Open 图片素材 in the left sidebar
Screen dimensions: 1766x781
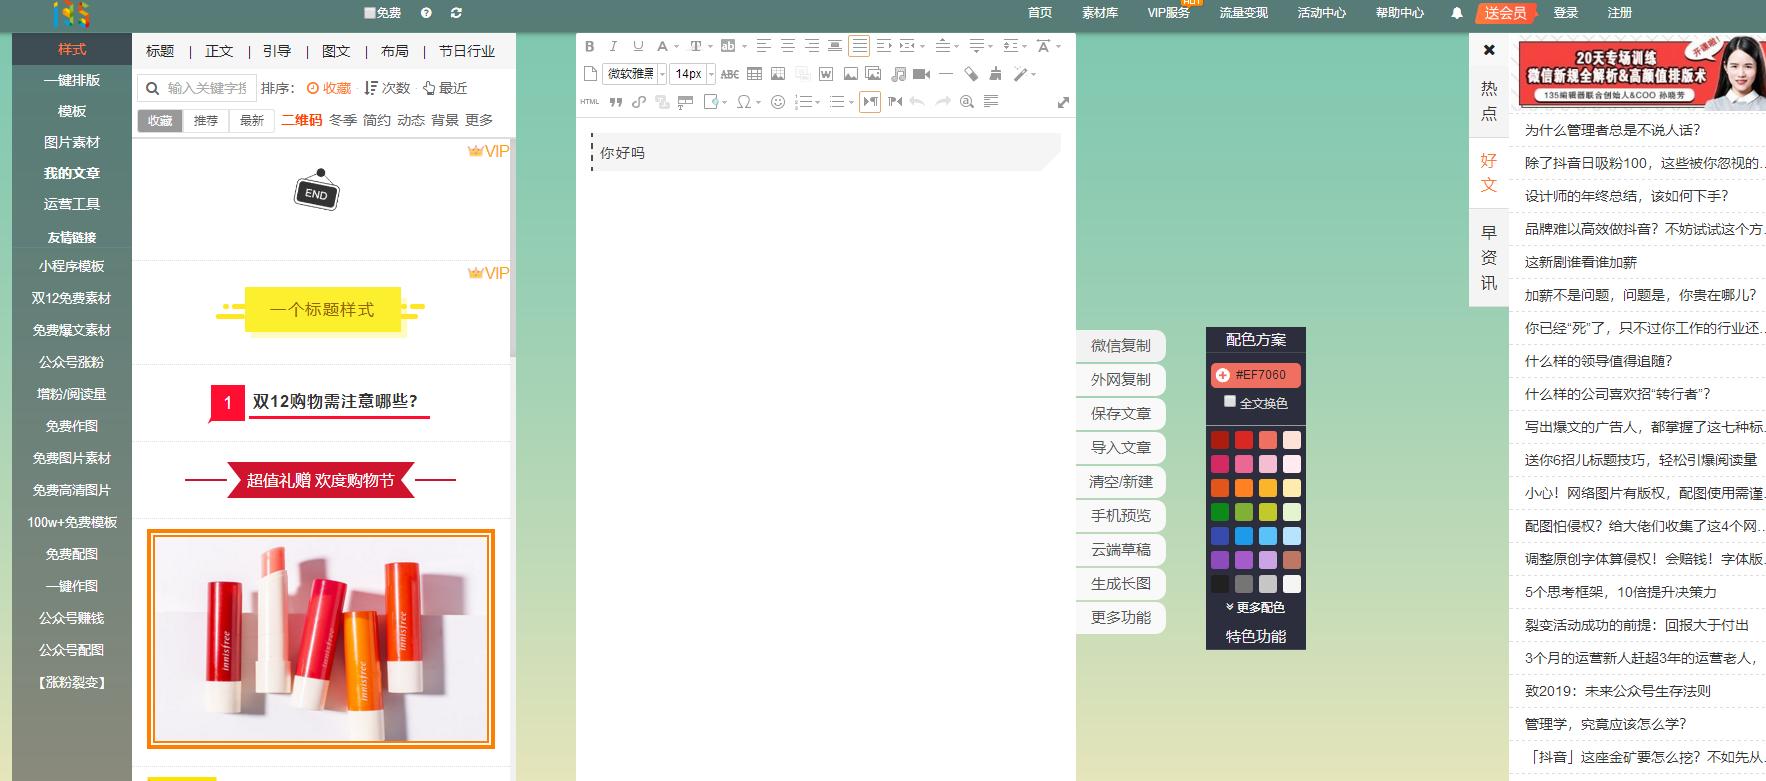[x=72, y=142]
